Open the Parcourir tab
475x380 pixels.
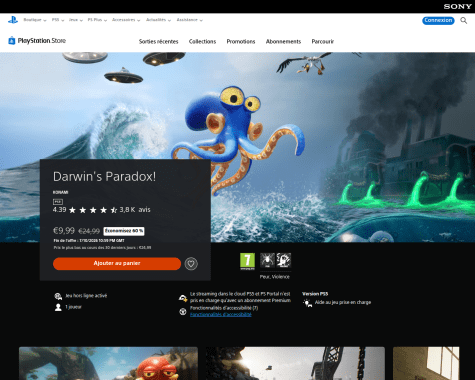[x=323, y=42]
